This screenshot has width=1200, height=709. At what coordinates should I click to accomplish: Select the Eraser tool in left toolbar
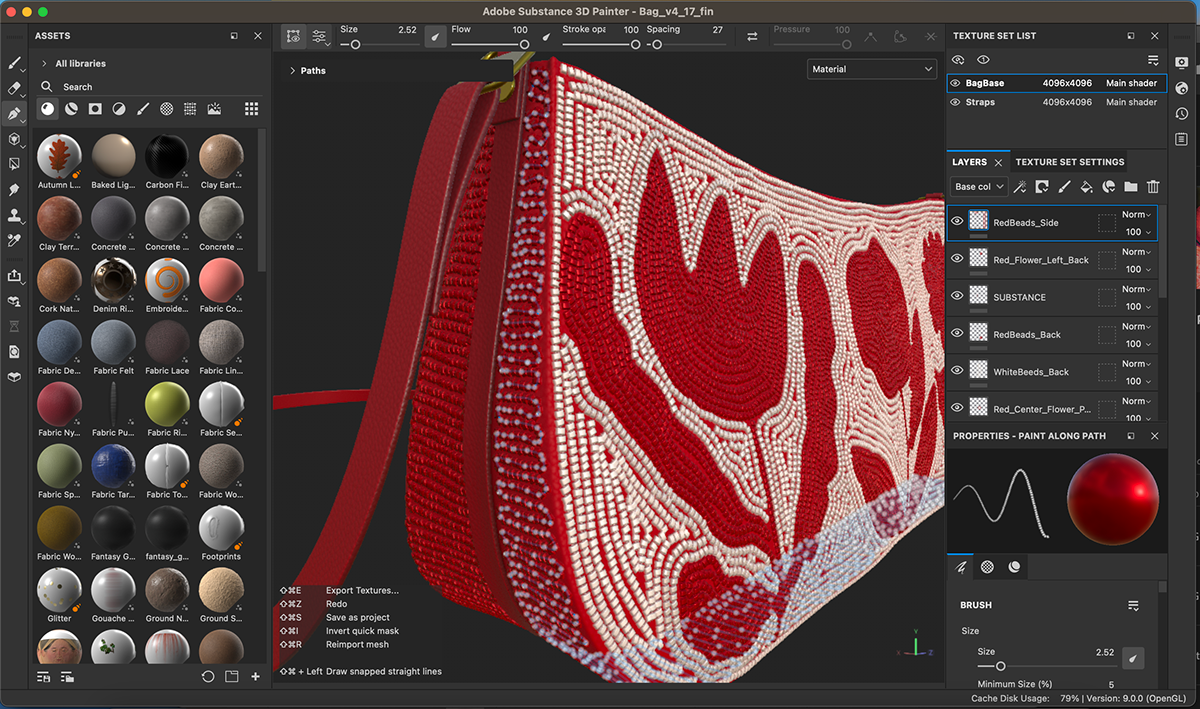point(14,88)
